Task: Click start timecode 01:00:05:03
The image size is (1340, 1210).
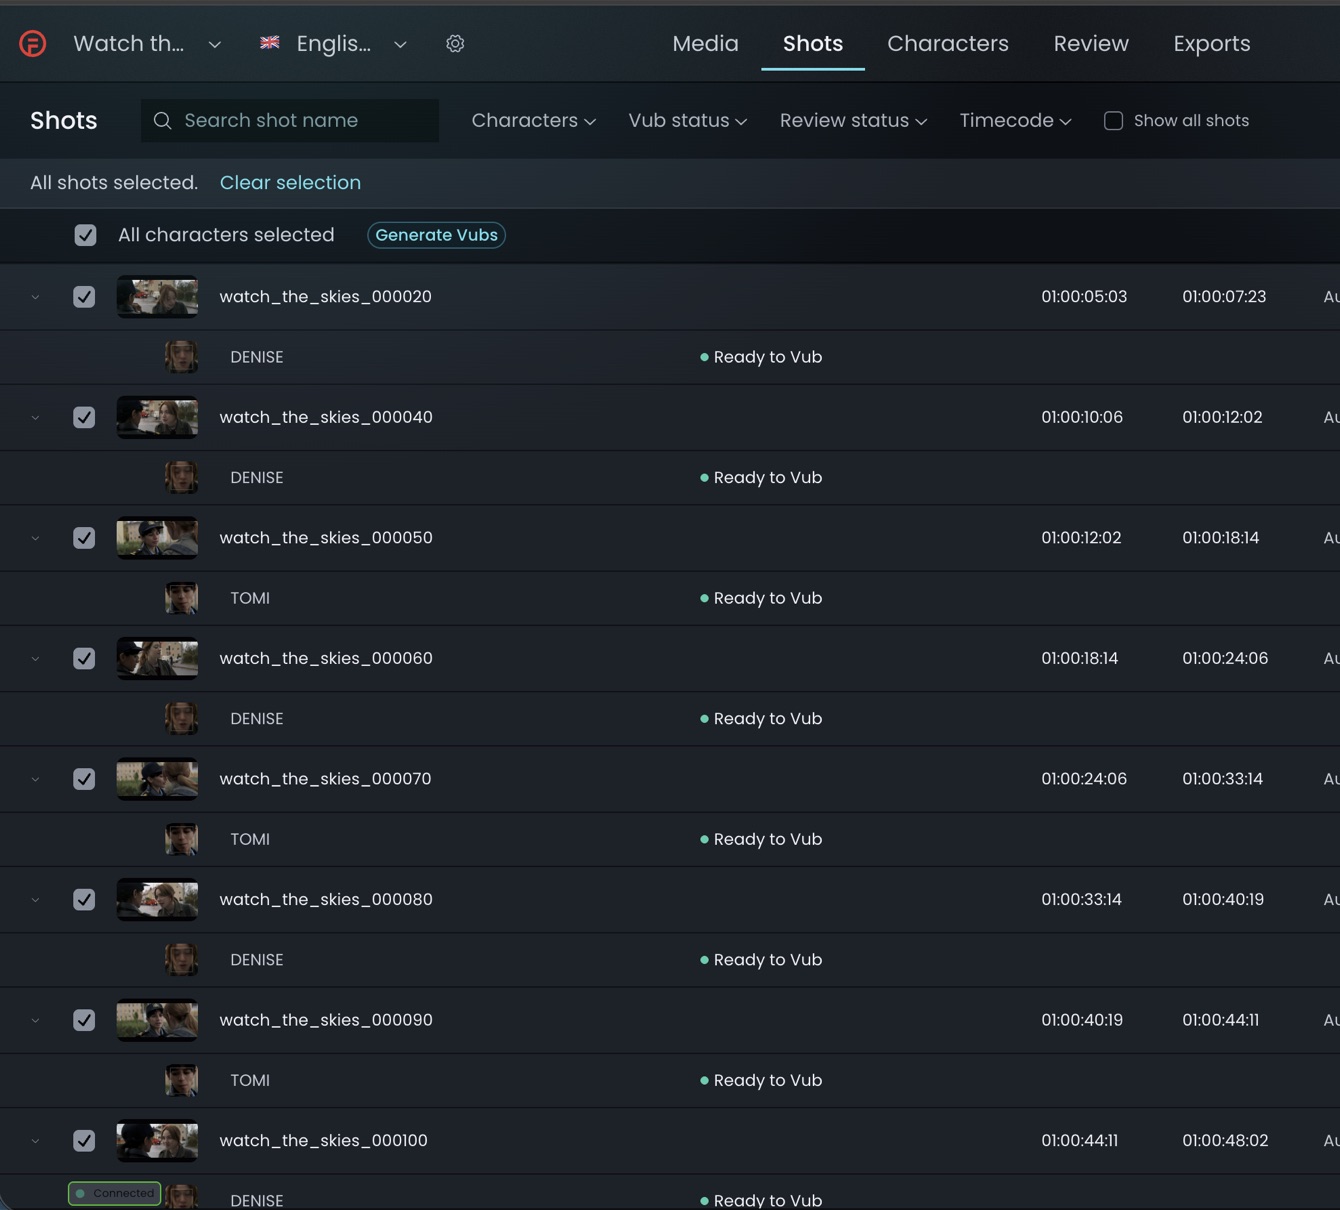Action: [1084, 297]
